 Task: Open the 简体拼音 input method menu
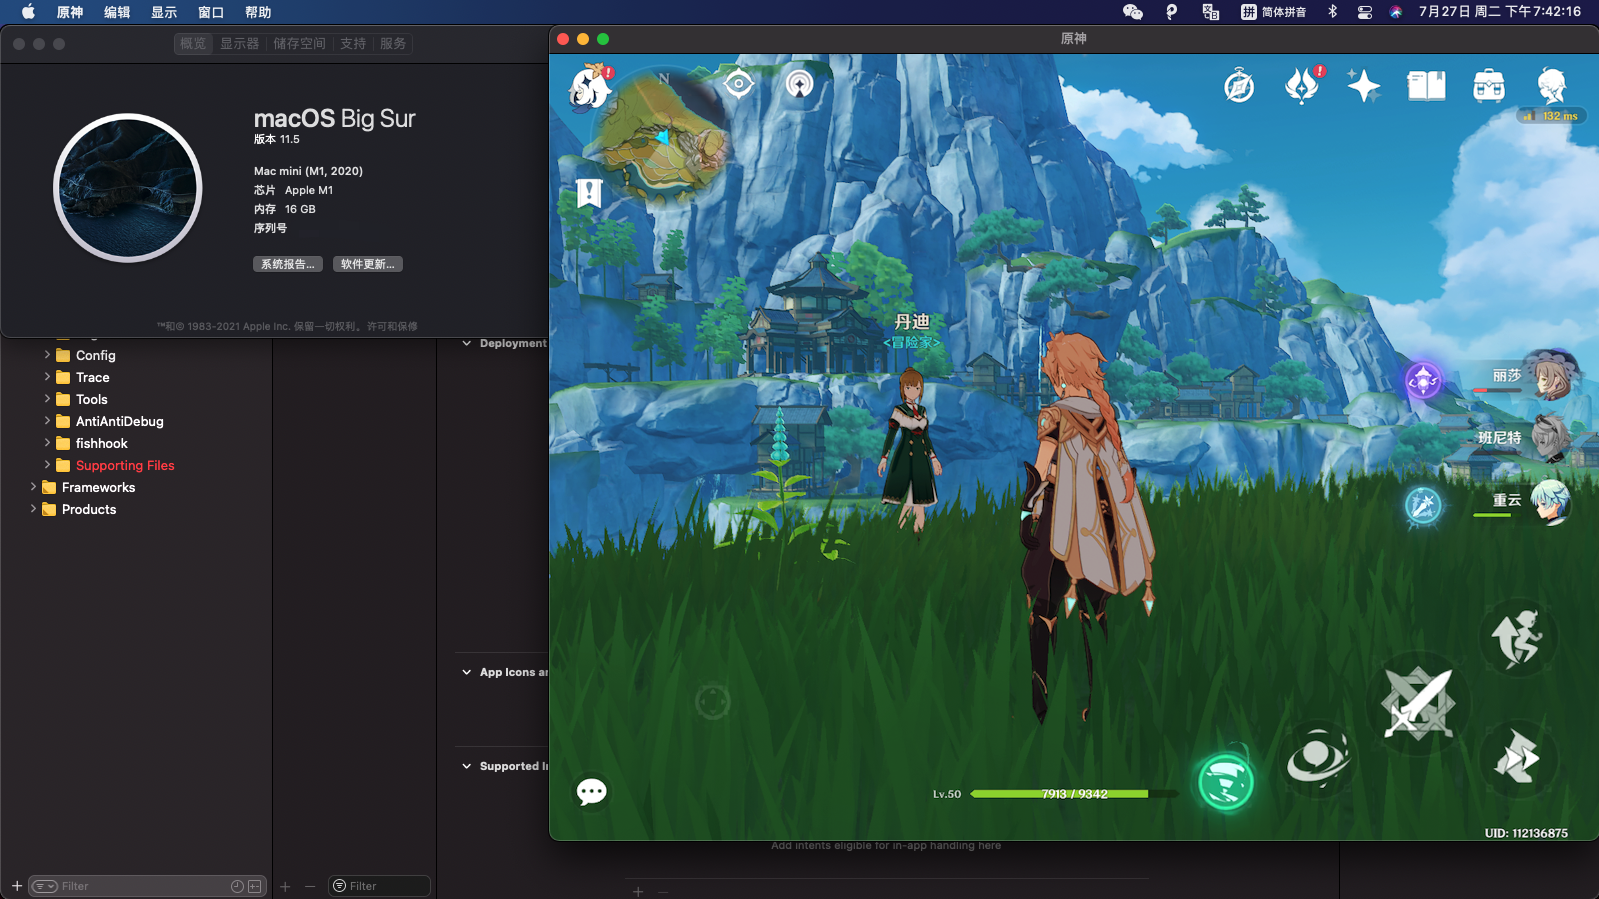[1274, 12]
